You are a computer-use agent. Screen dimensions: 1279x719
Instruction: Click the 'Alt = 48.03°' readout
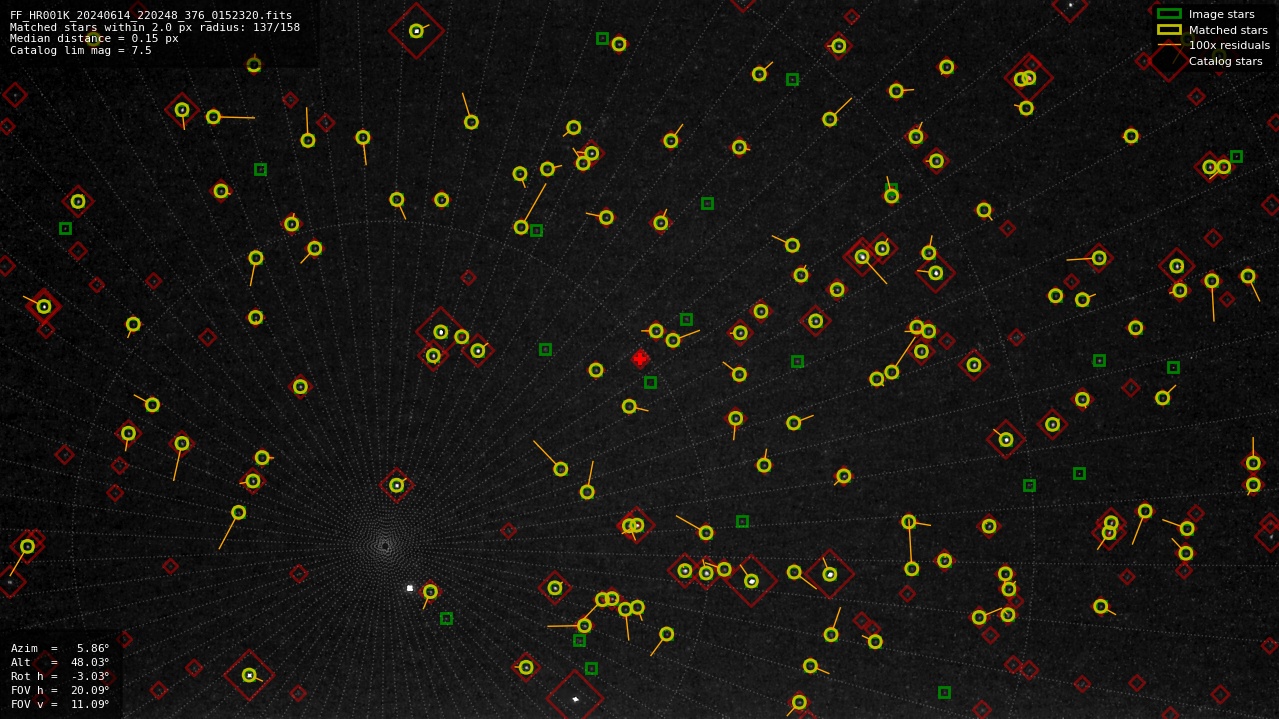[60, 662]
